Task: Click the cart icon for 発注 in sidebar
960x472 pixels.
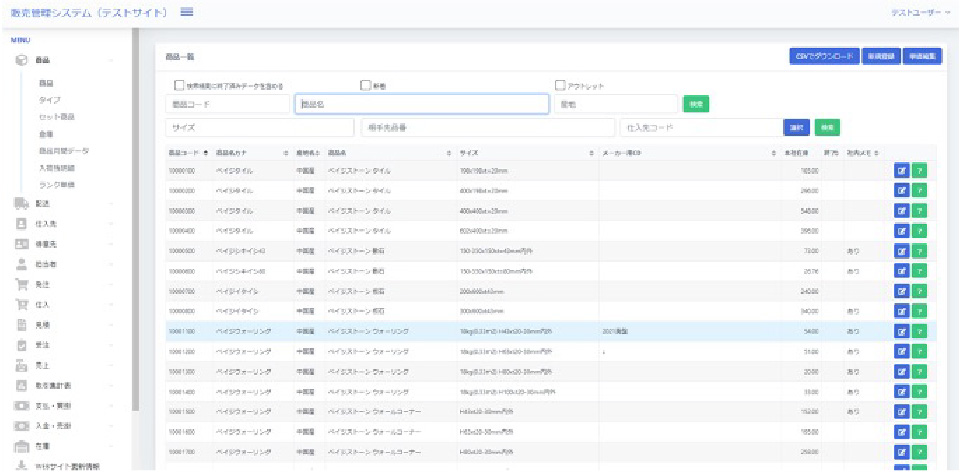Action: pos(20,285)
